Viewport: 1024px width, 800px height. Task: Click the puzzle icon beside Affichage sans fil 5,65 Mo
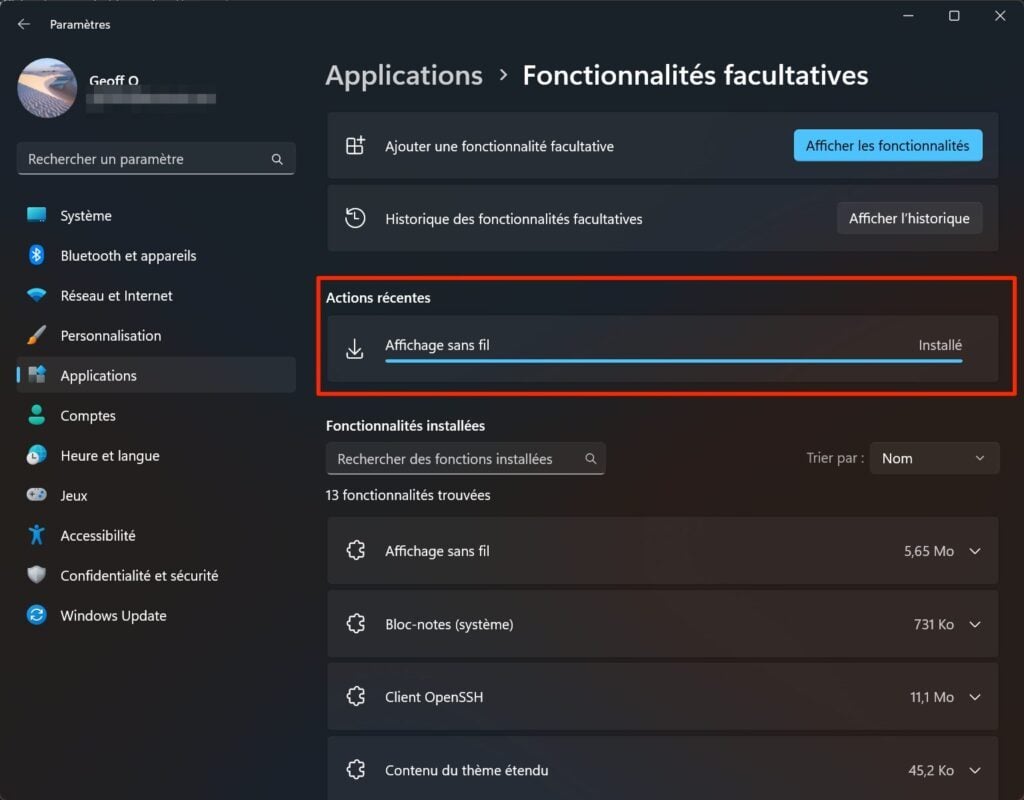tap(355, 551)
